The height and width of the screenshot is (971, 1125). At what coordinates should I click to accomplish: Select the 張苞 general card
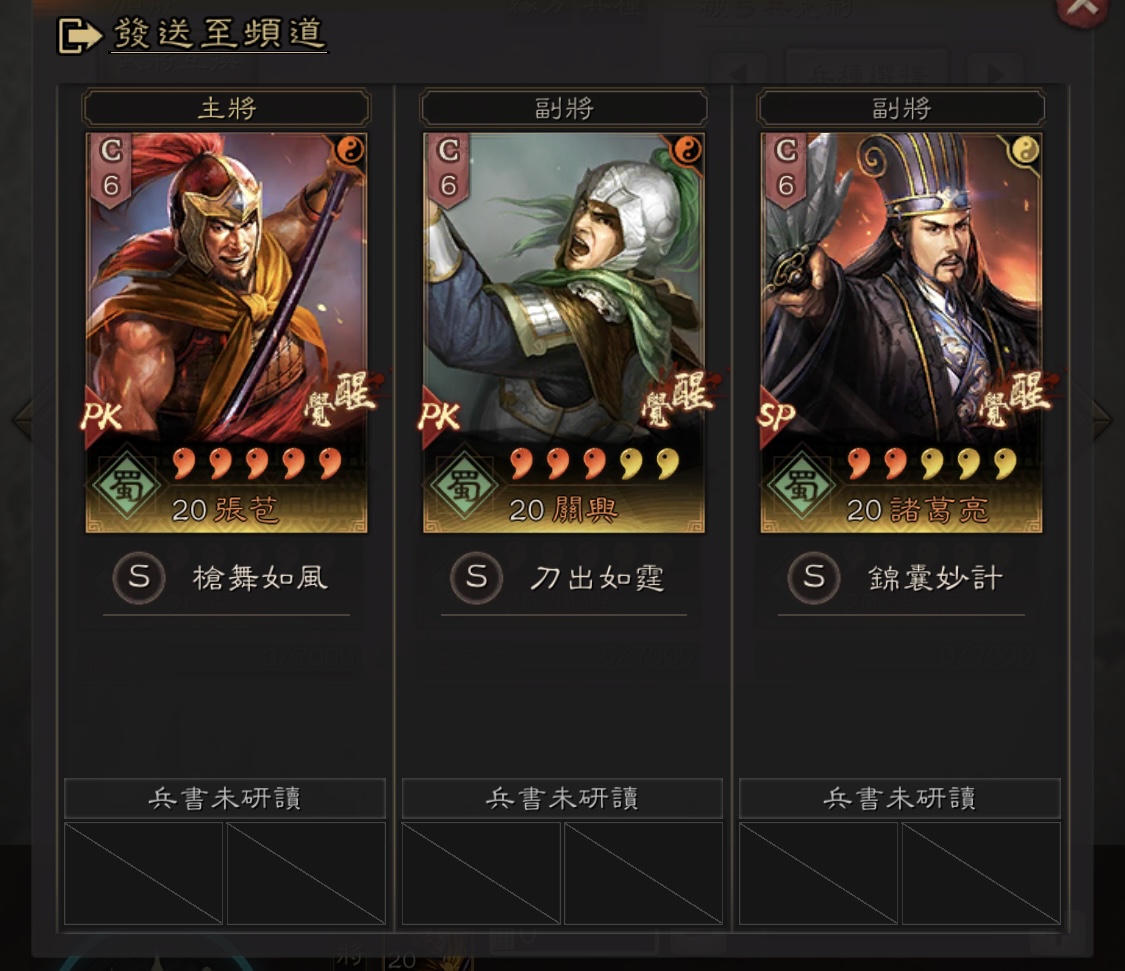coord(227,332)
